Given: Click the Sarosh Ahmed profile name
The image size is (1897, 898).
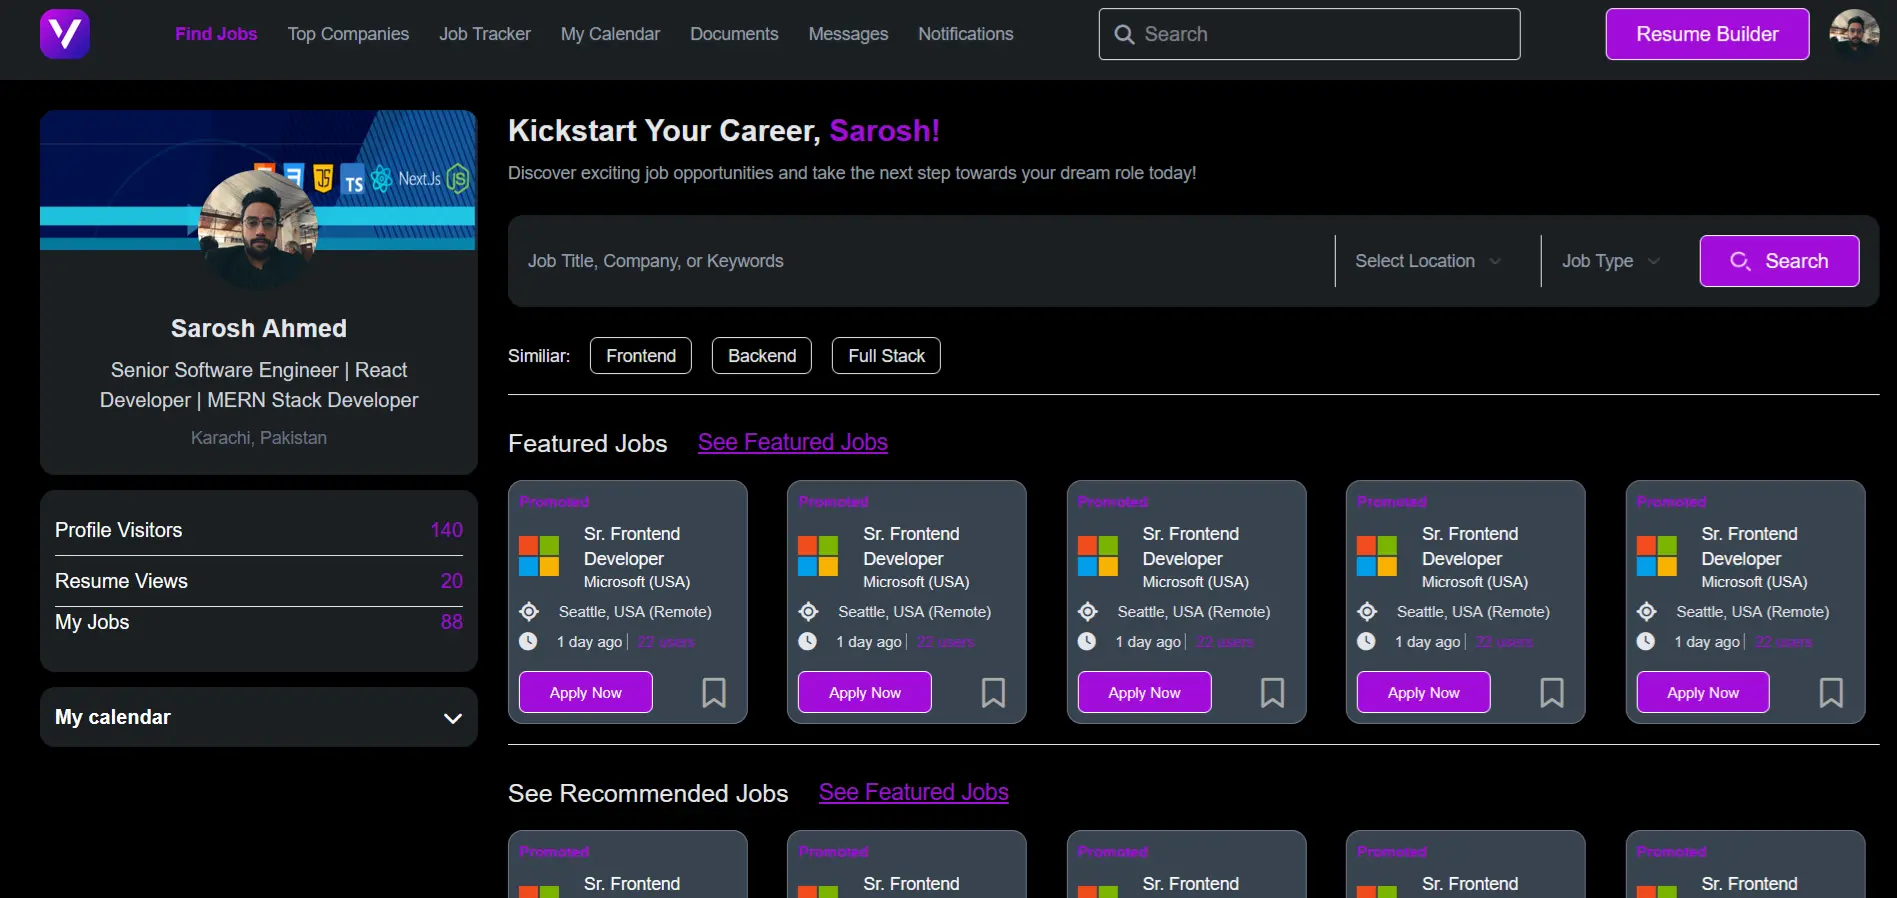Looking at the screenshot, I should [x=259, y=328].
